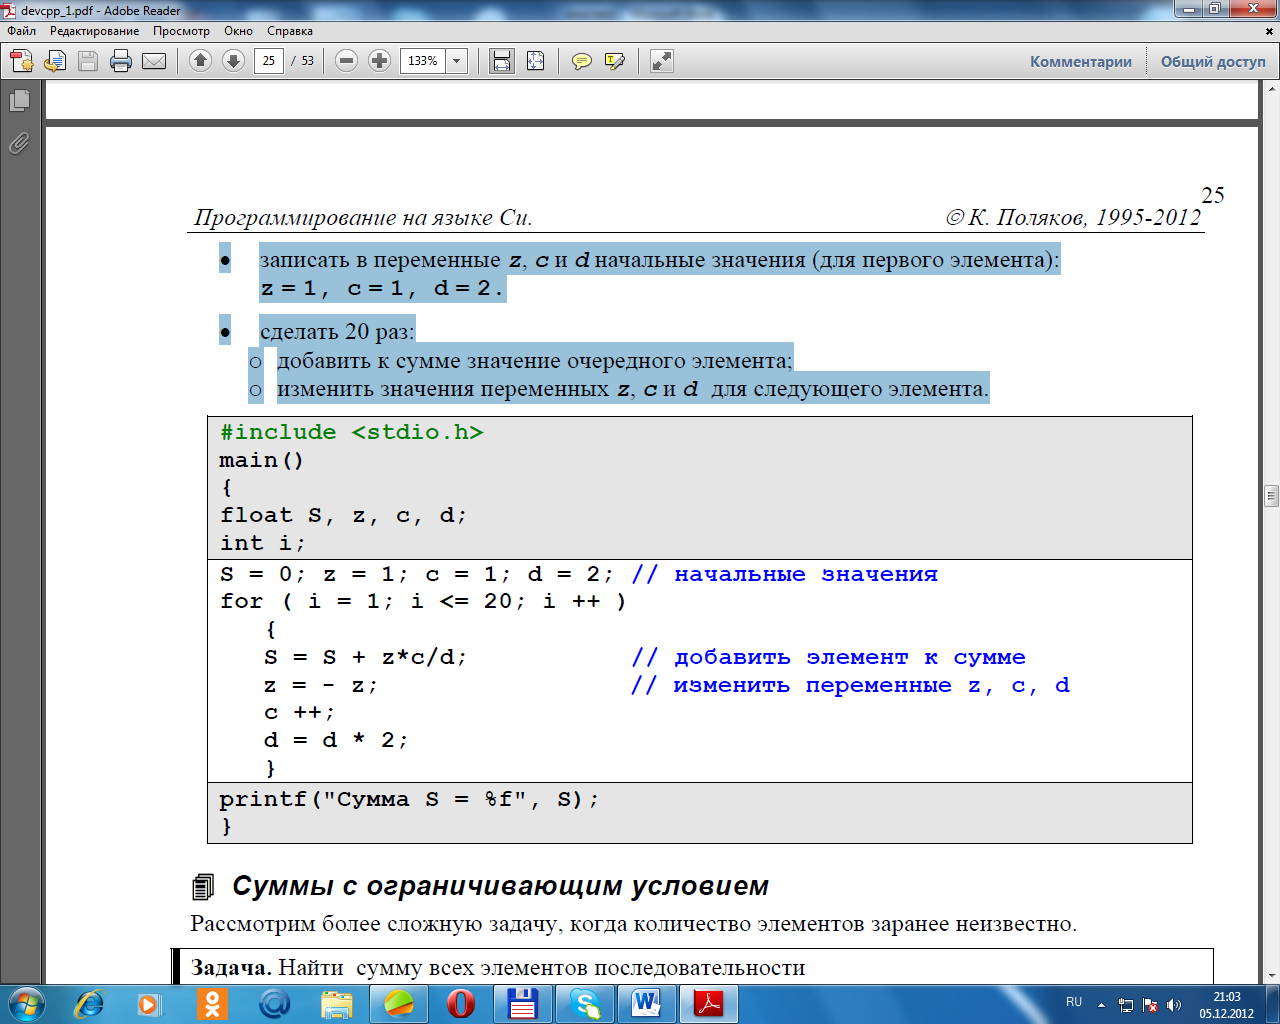Click the zoom out minus button
The height and width of the screenshot is (1024, 1280).
click(x=346, y=61)
